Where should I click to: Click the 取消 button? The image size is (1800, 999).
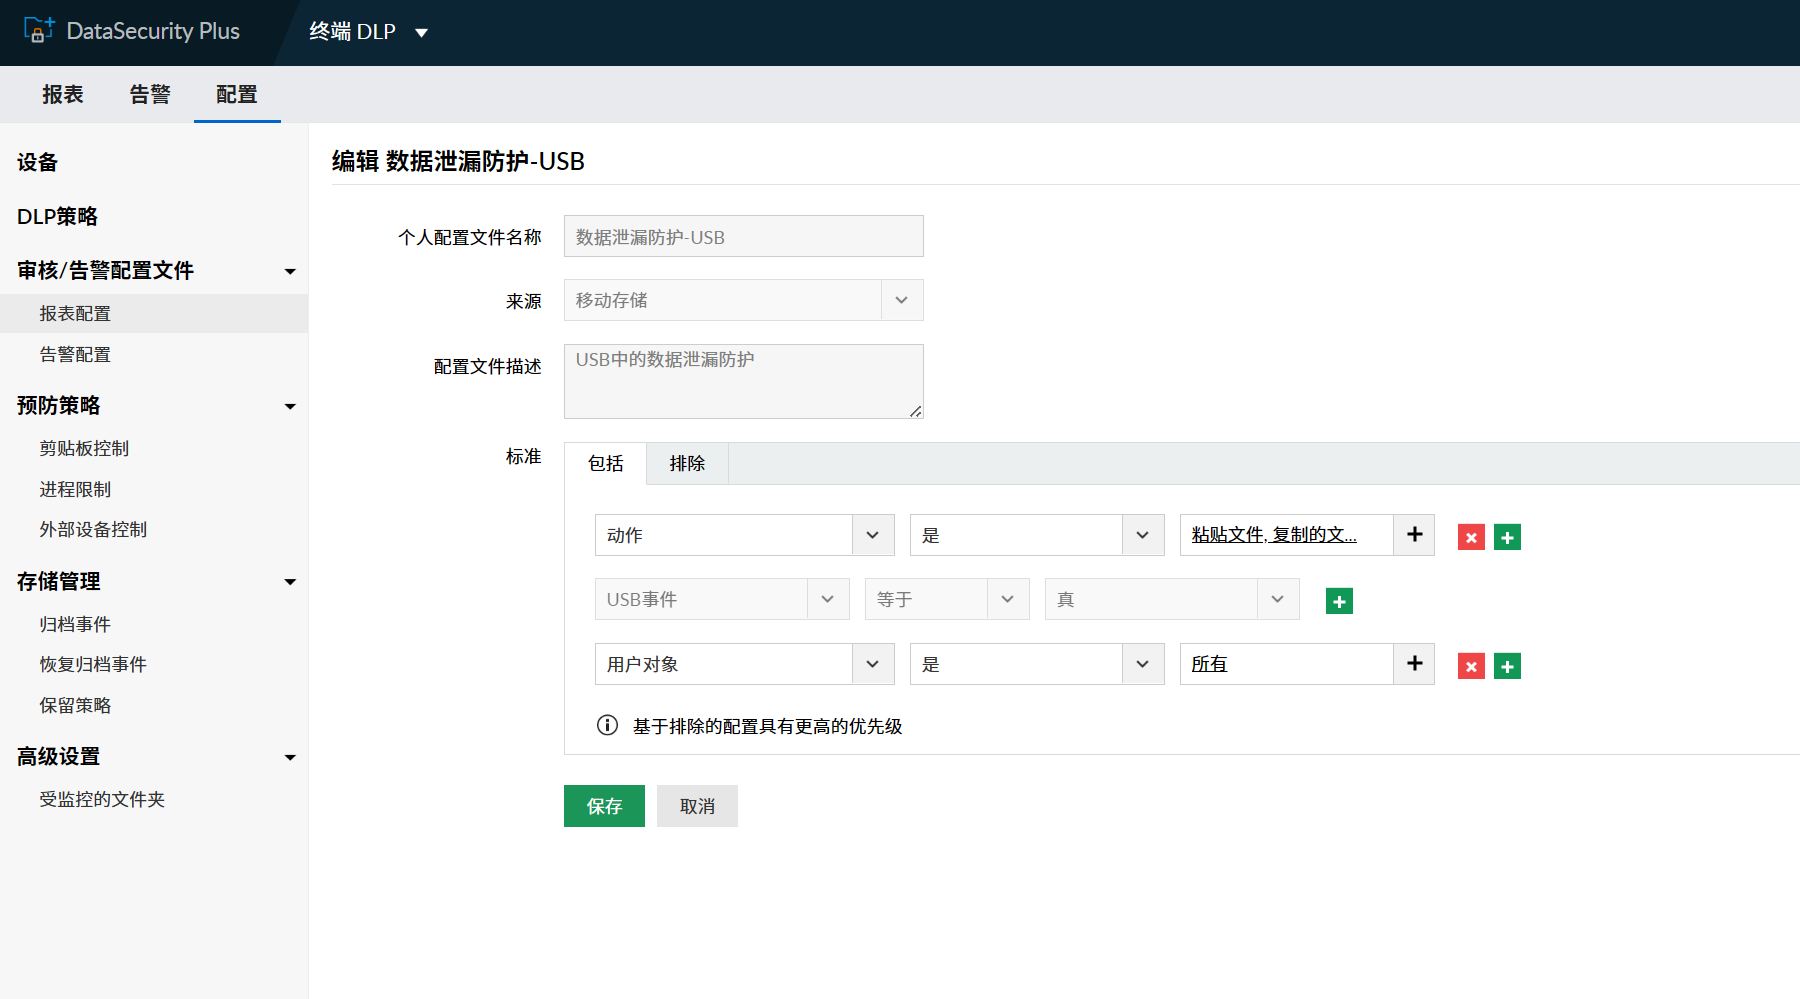point(697,806)
